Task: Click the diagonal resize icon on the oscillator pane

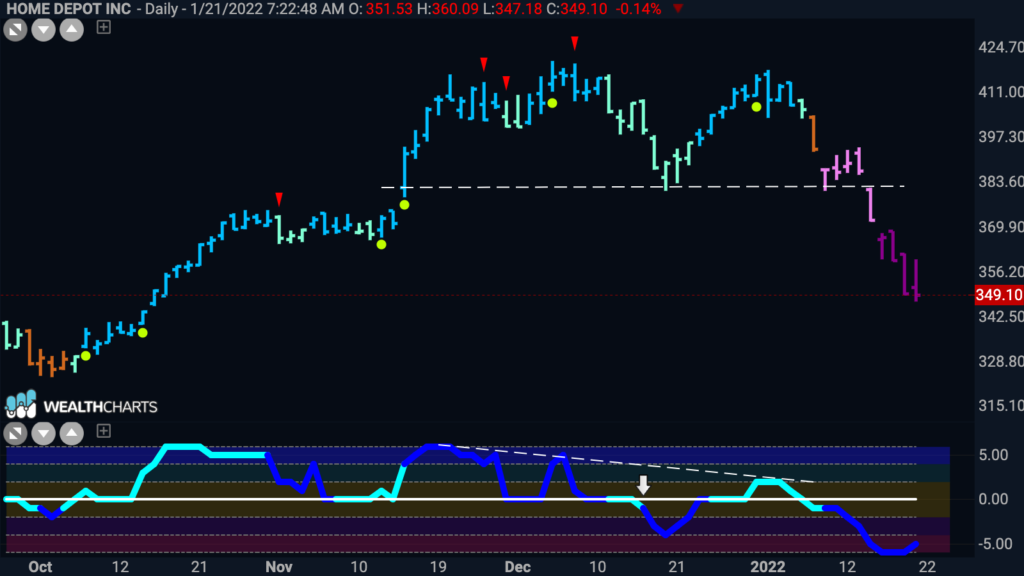Action: coord(15,433)
